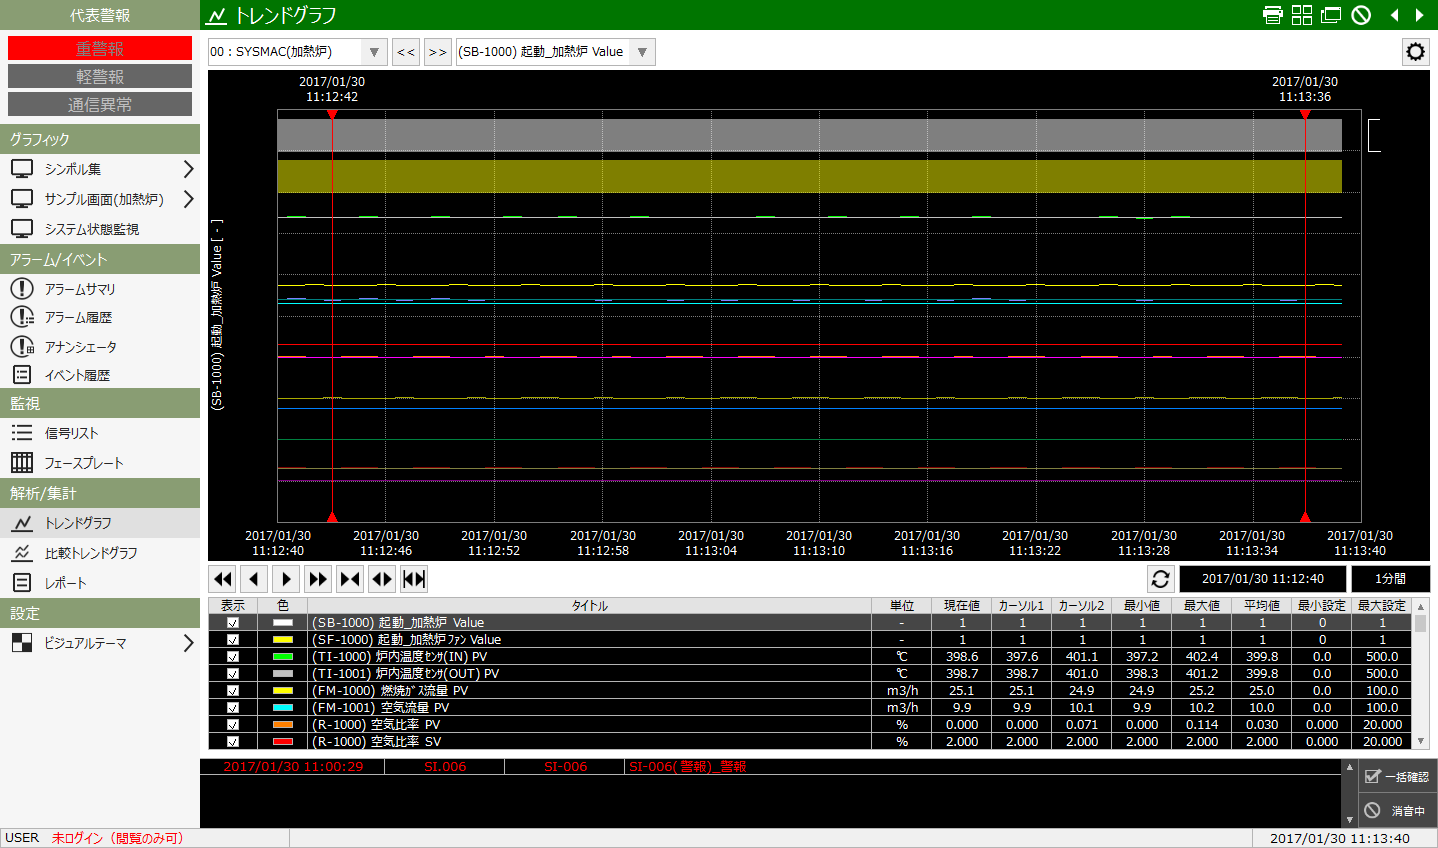1438x848 pixels.
Task: Click the printer icon in the title bar
Action: (x=1273, y=15)
